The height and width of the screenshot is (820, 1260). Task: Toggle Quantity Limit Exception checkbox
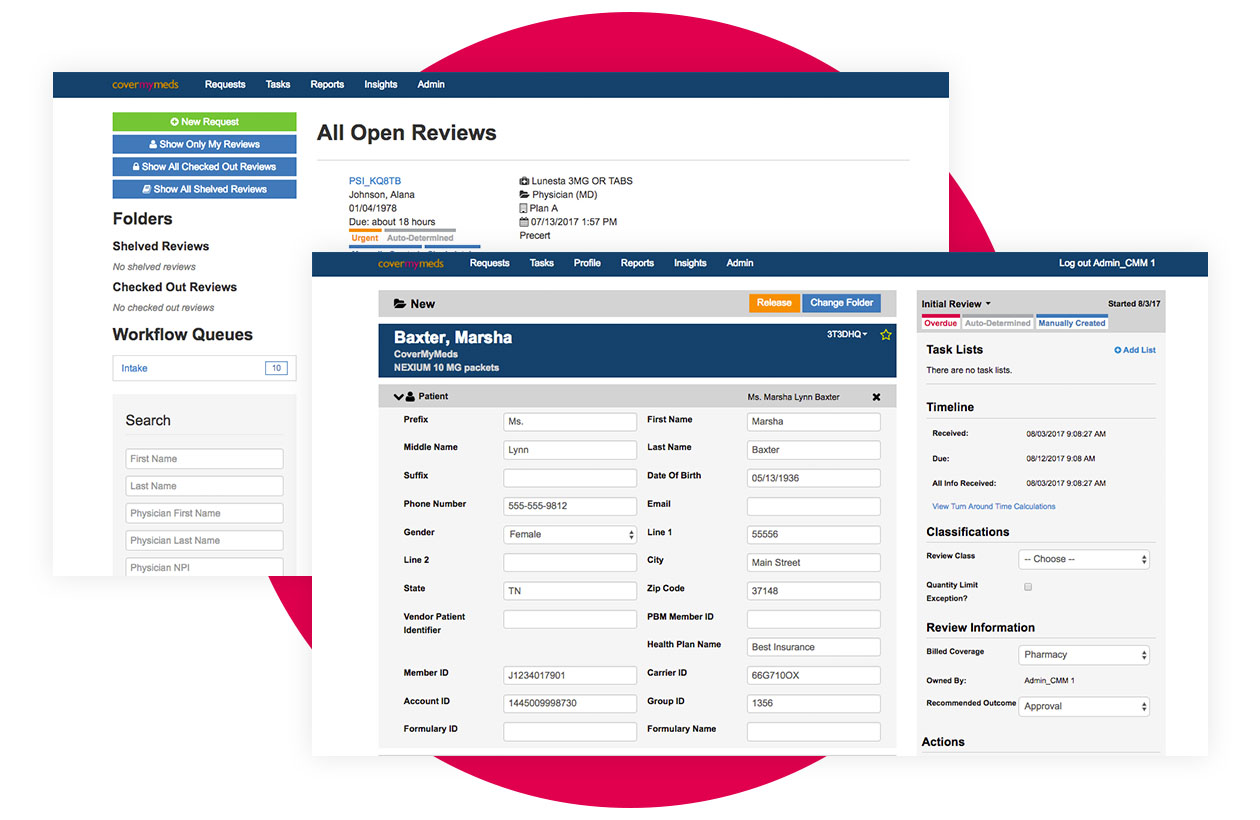point(1028,587)
